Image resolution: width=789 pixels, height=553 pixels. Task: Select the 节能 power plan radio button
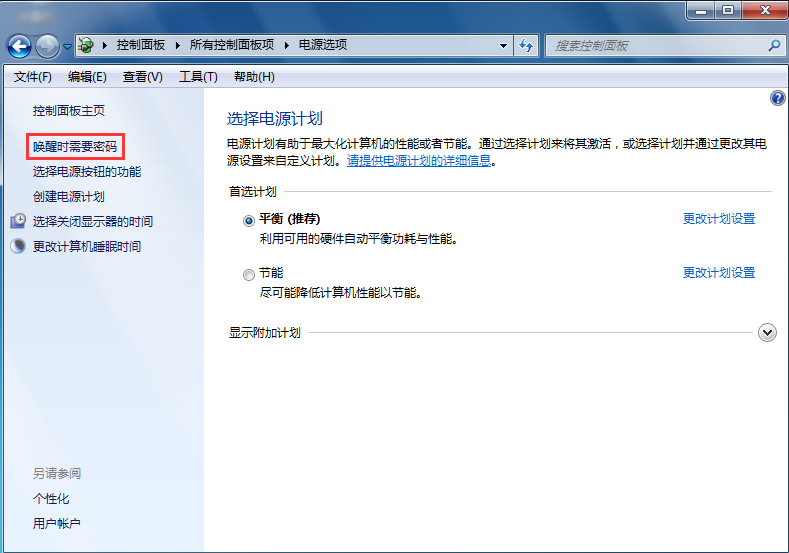[x=249, y=274]
